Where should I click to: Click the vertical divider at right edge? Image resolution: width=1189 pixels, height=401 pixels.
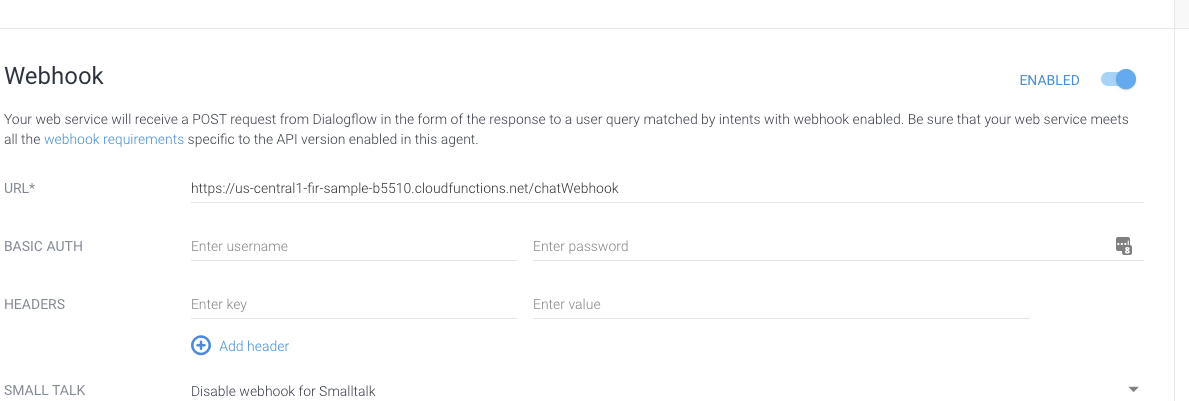click(x=1174, y=200)
